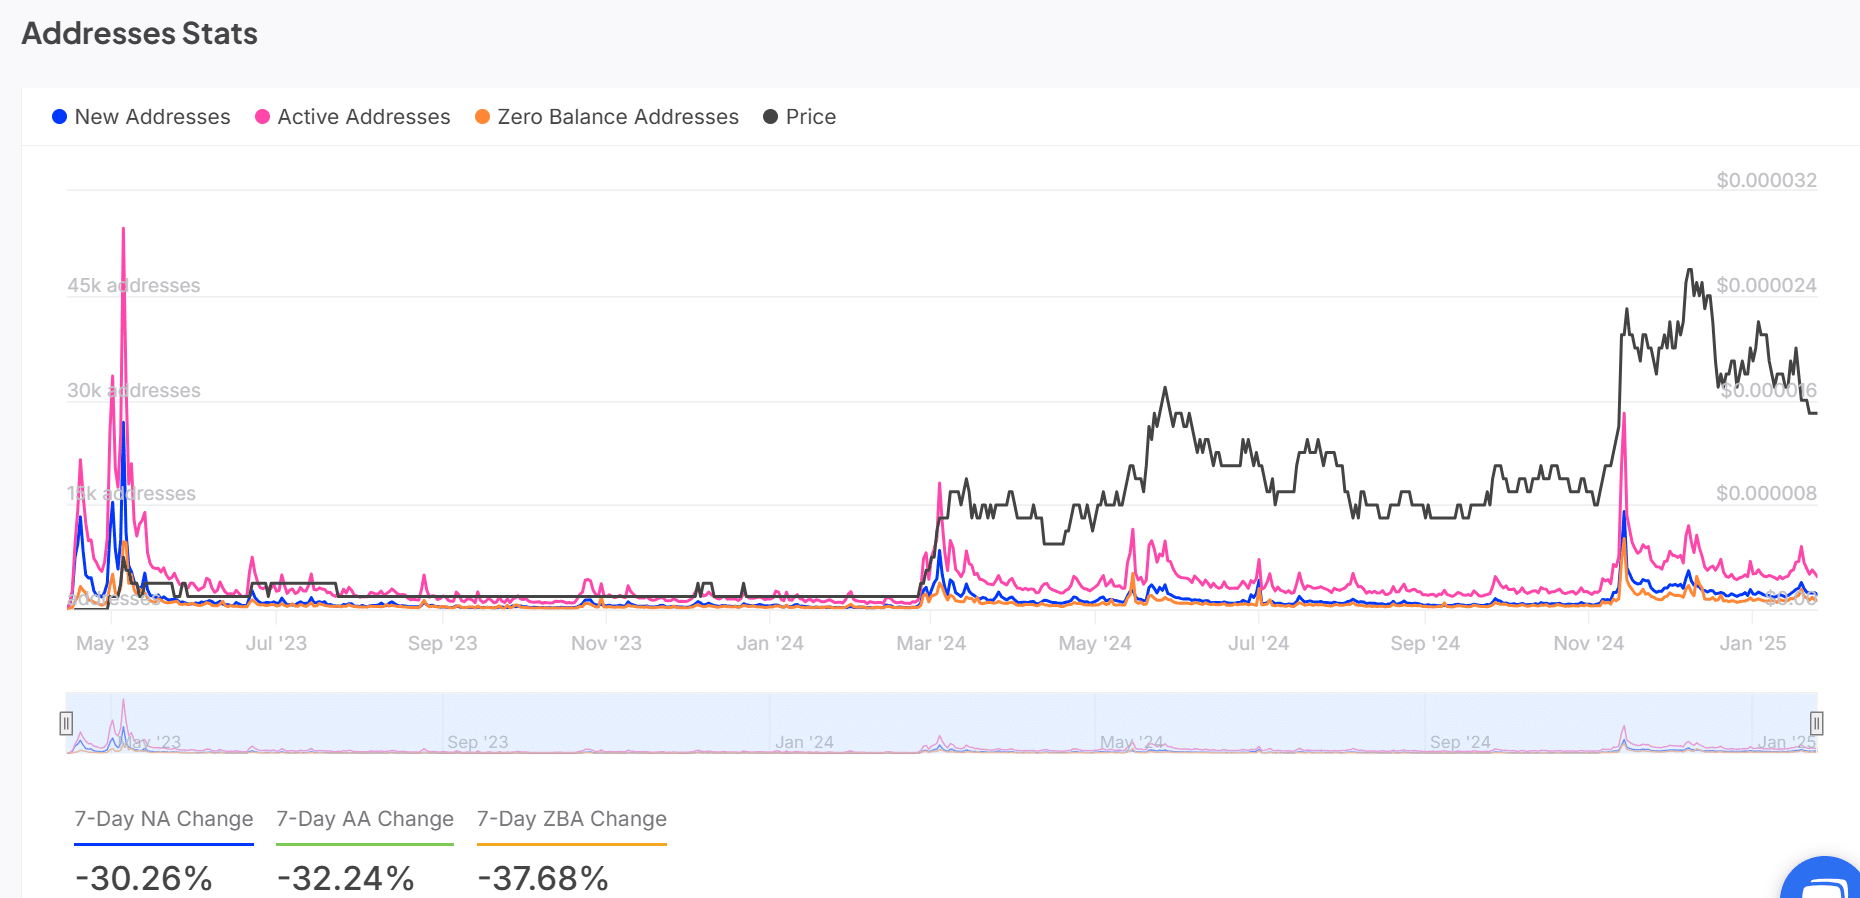Click the -30.26% NA change value
The width and height of the screenshot is (1860, 898).
click(x=144, y=878)
